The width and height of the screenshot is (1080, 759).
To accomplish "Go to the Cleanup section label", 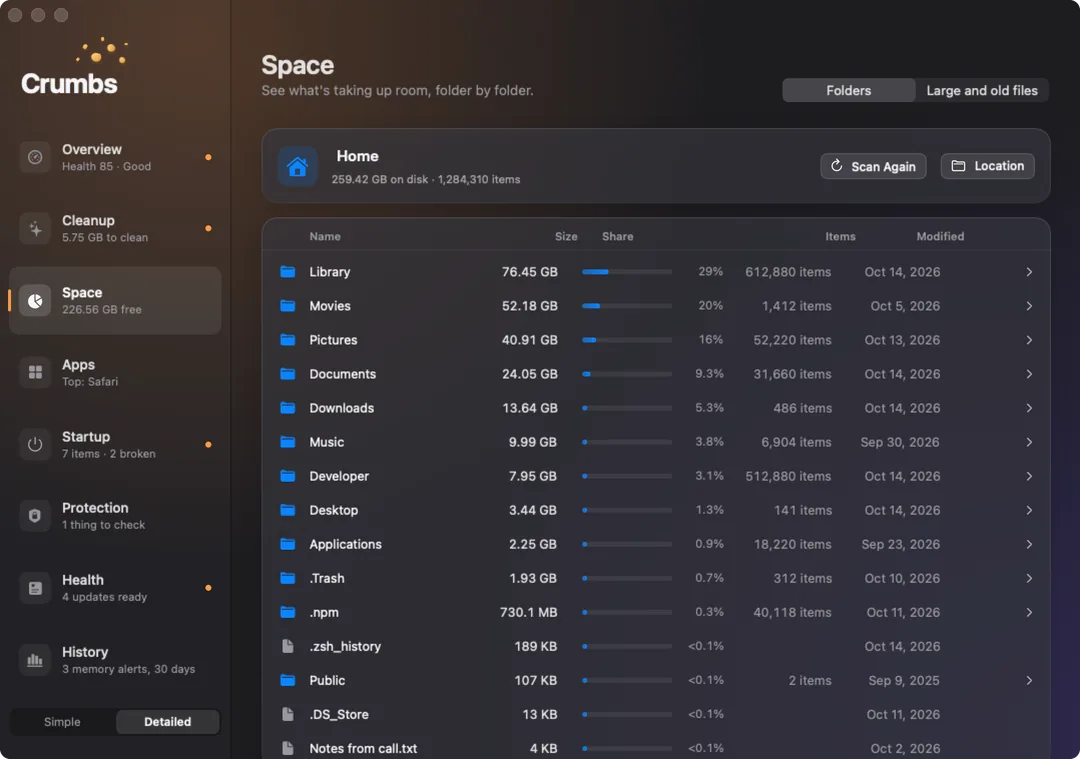I will tap(88, 220).
